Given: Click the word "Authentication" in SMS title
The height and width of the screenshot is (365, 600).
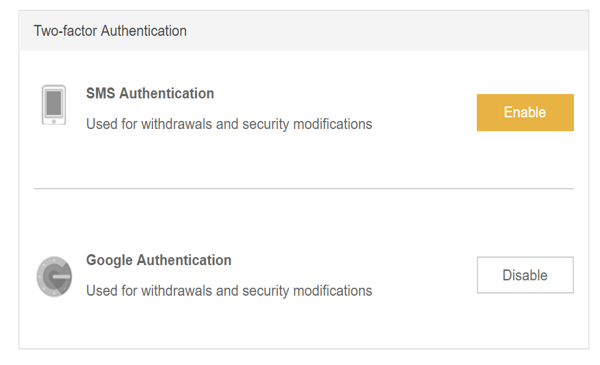Looking at the screenshot, I should coord(166,93).
